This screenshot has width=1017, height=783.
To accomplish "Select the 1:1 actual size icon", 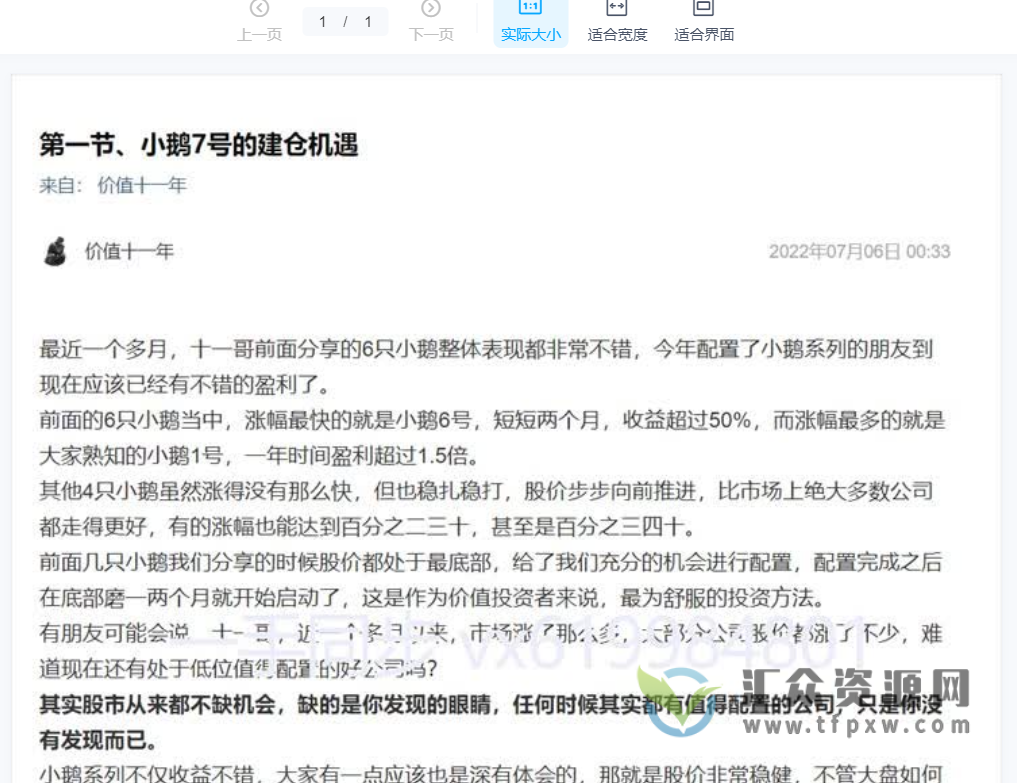I will [x=531, y=8].
